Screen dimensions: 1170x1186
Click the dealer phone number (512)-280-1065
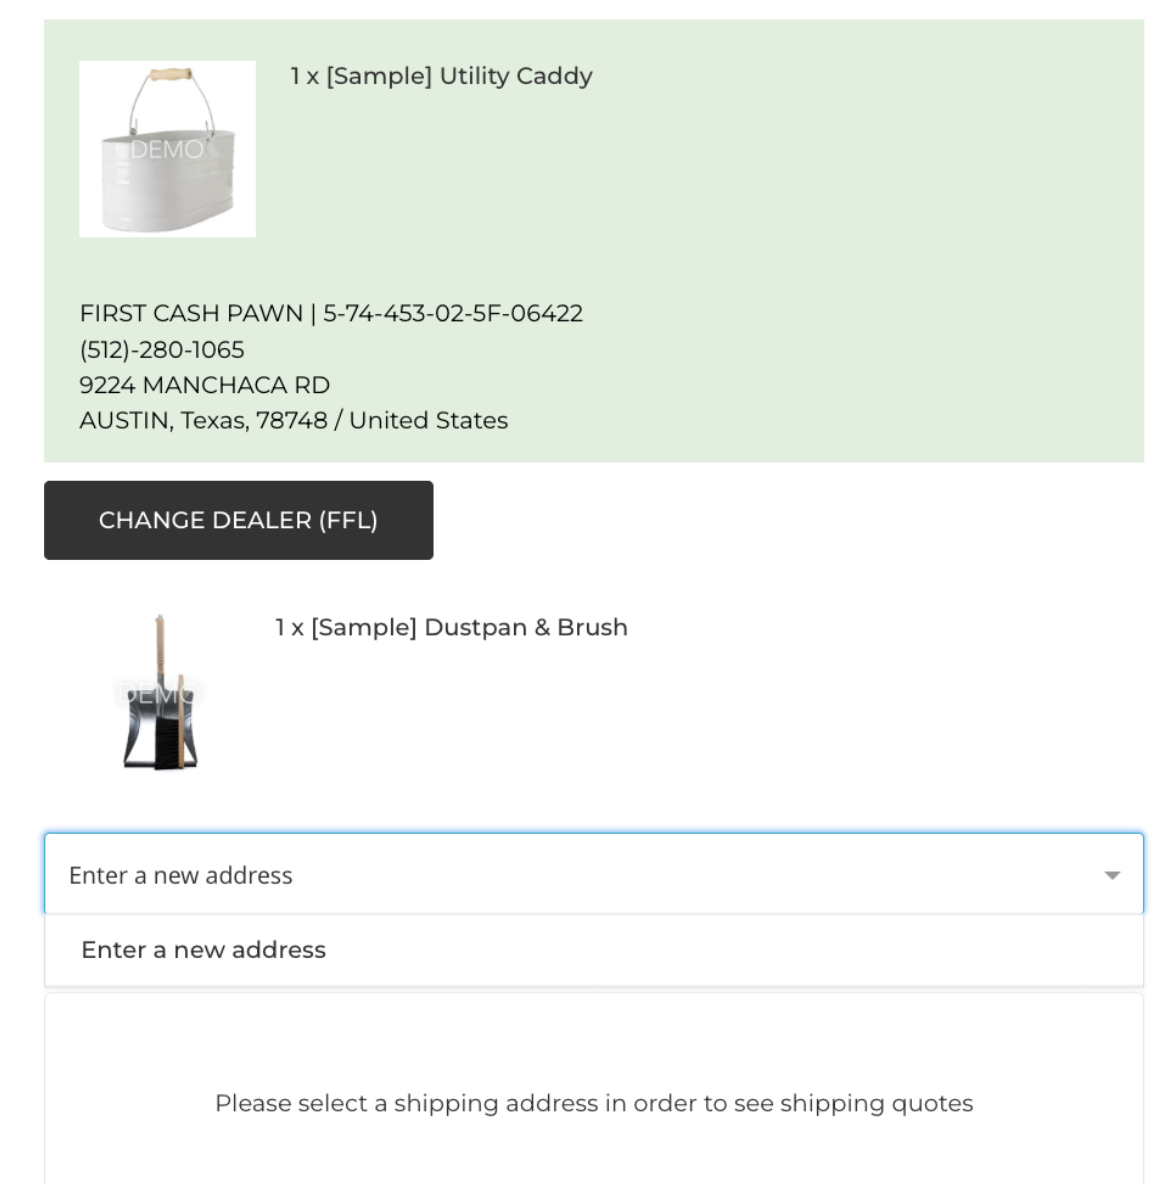(x=162, y=350)
